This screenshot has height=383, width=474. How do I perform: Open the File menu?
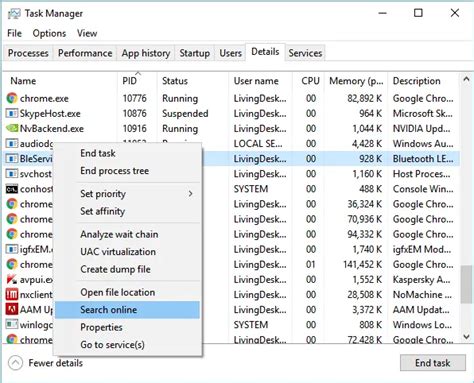14,33
